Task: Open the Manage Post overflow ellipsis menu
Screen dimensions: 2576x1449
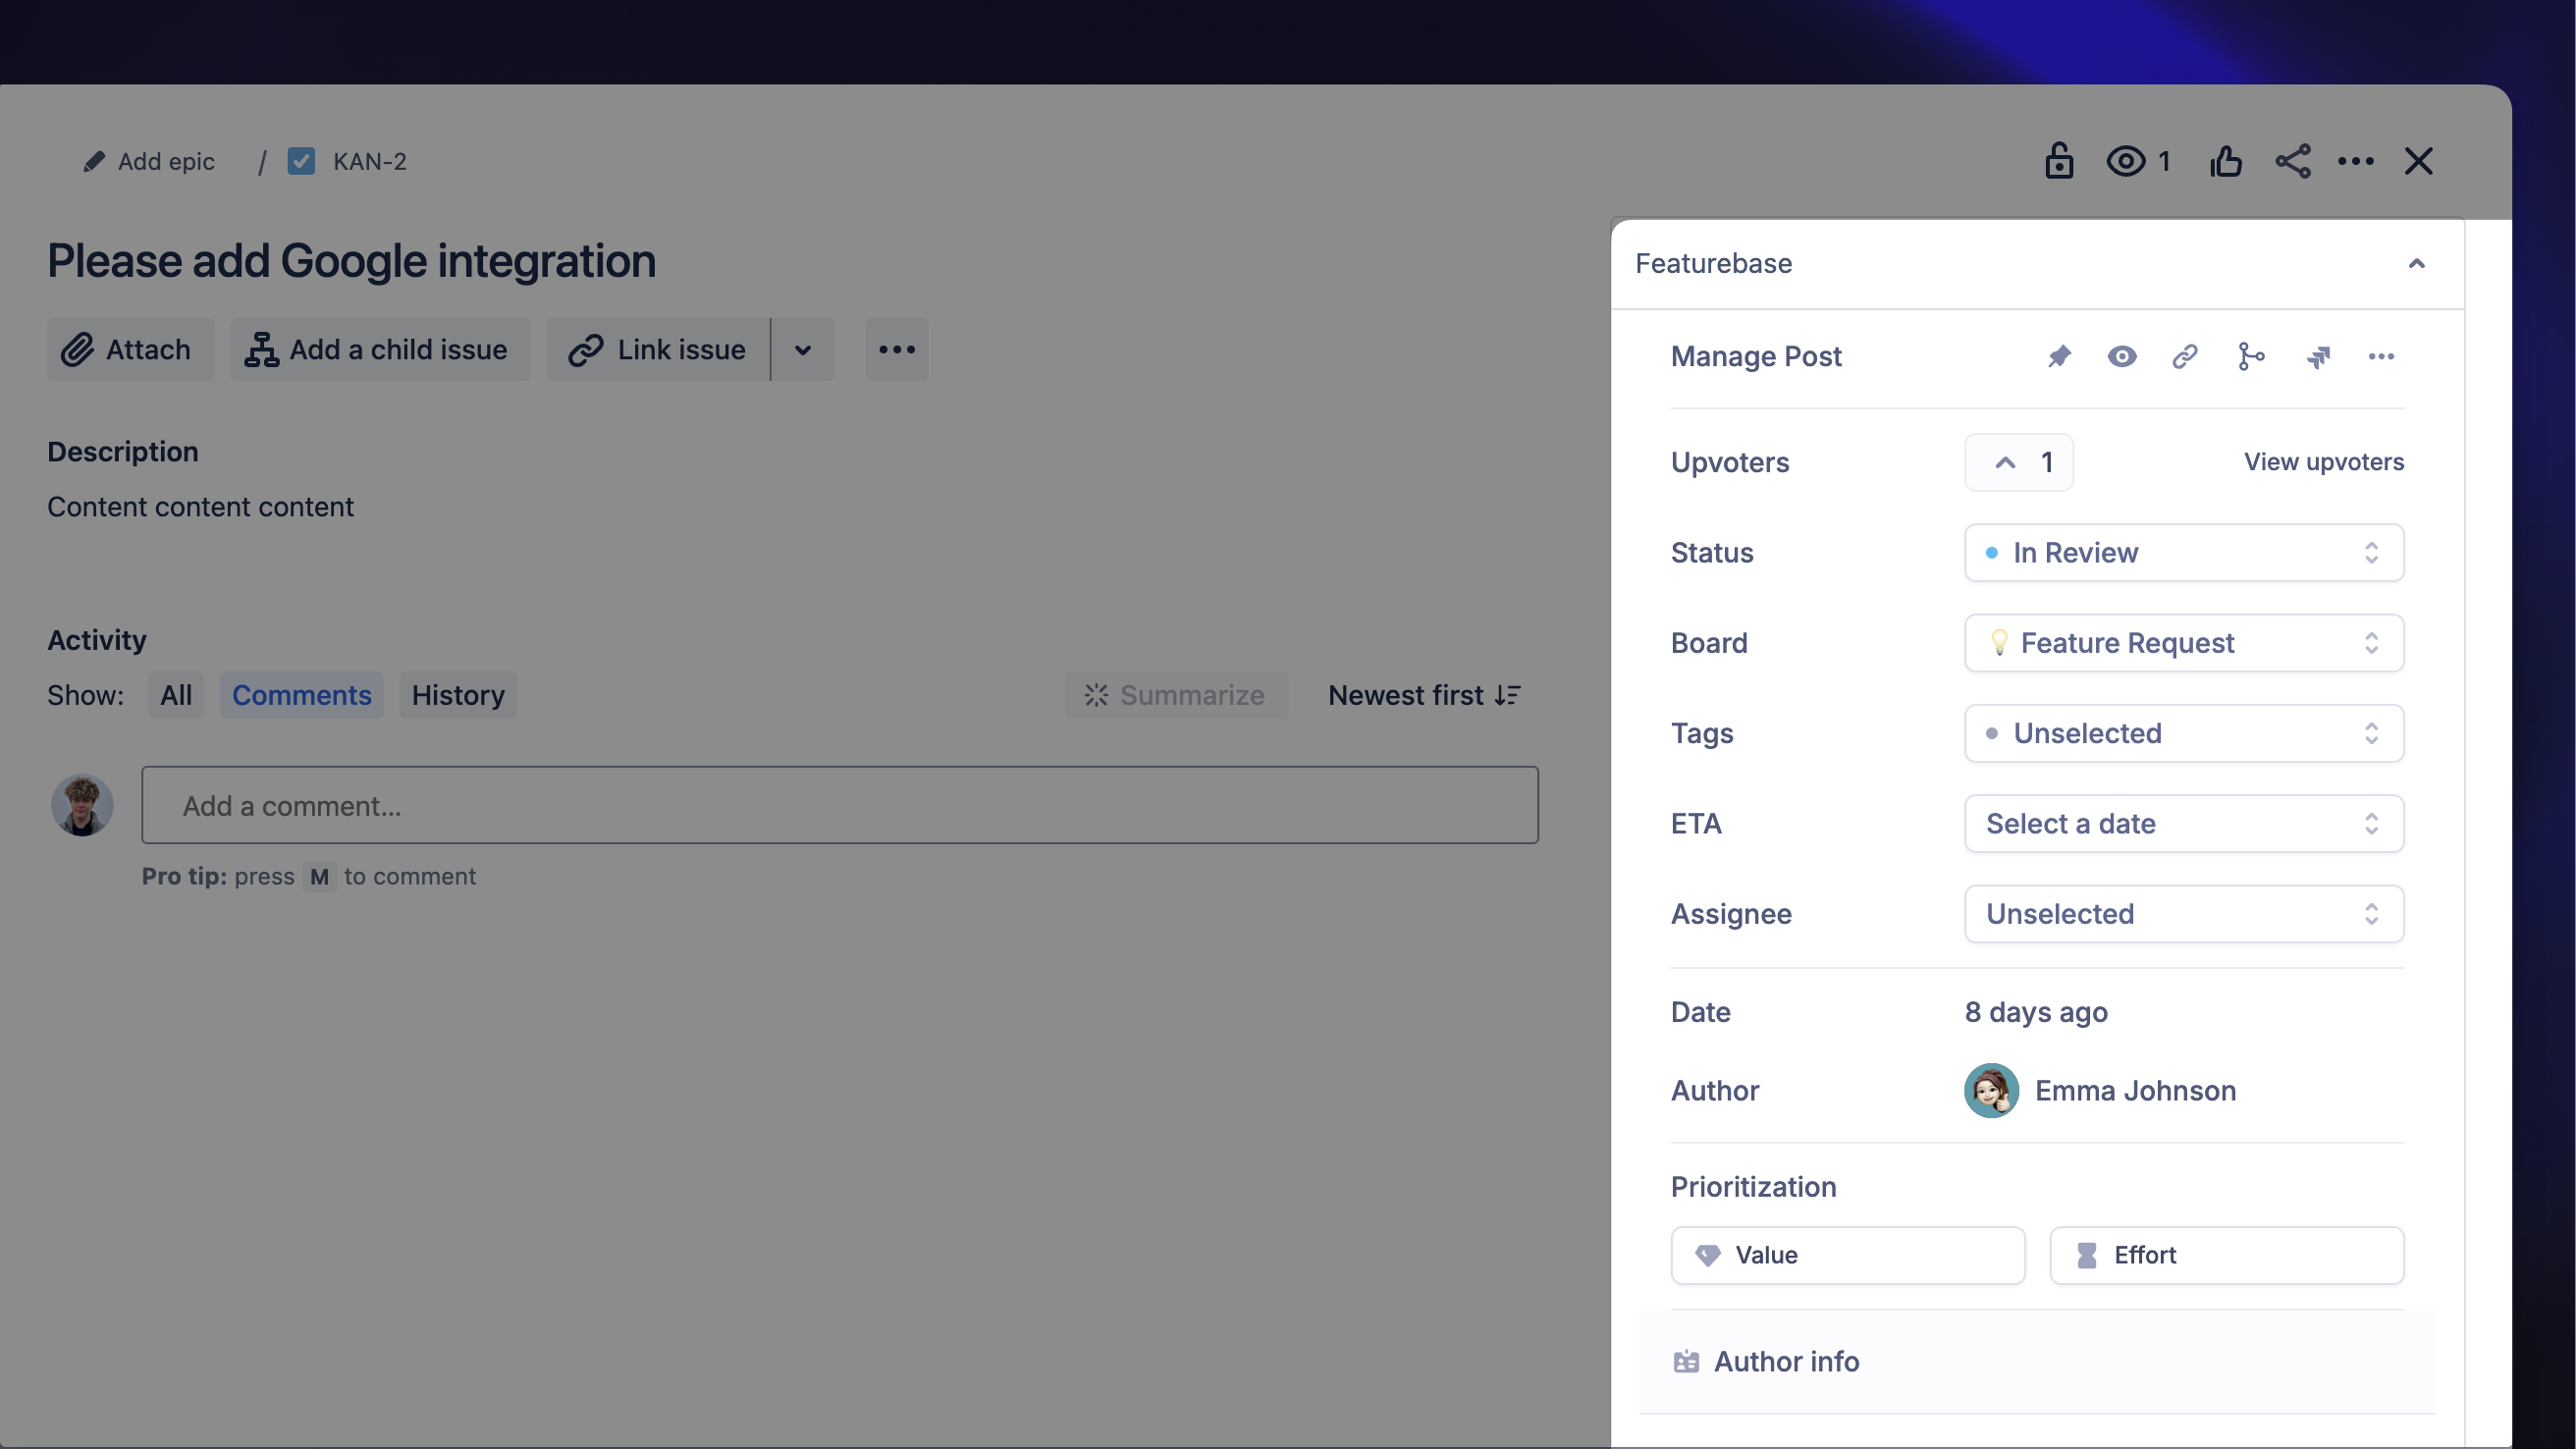Action: (2382, 356)
